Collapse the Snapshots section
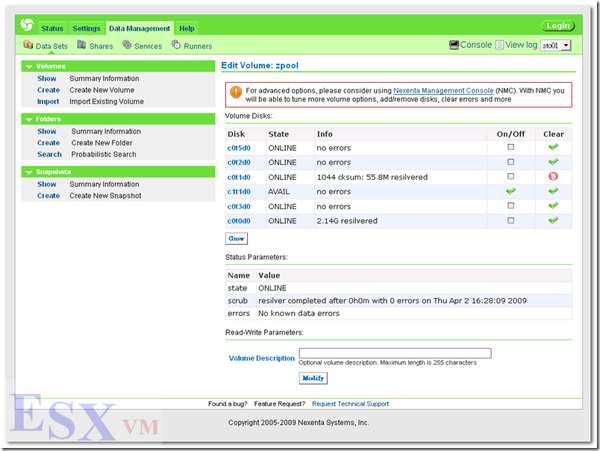 pos(29,172)
